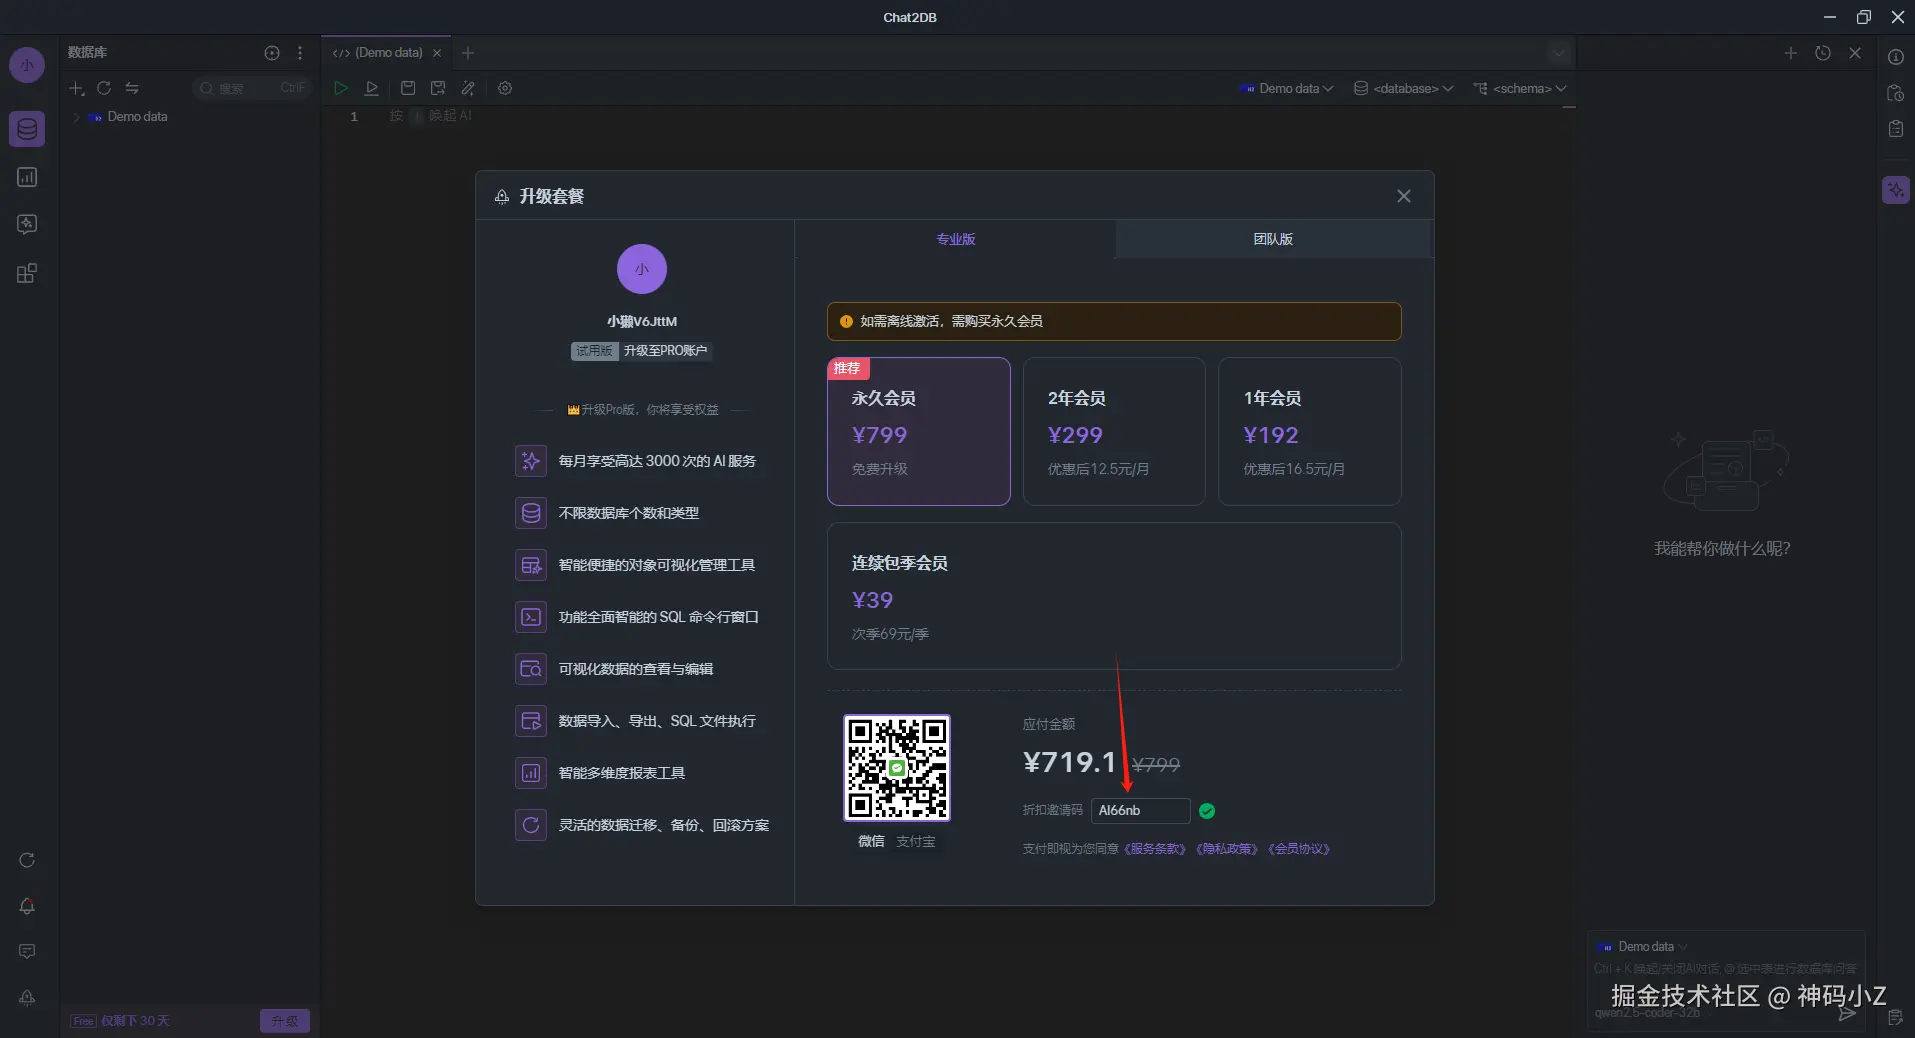Open the 《服务条款》 link
1915x1038 pixels.
[1155, 849]
